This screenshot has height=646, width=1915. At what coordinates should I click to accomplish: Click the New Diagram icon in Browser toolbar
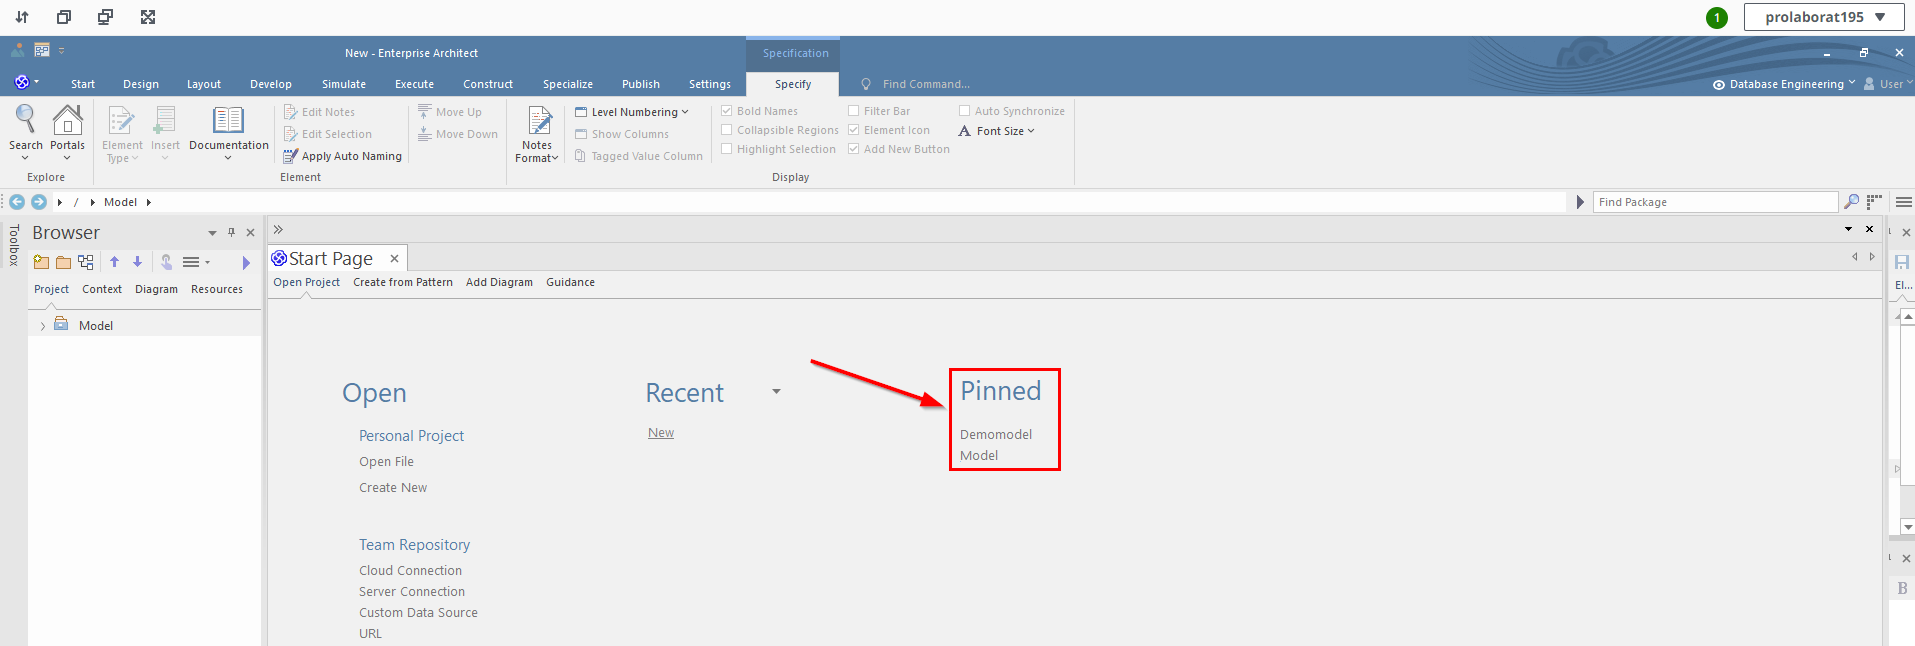click(86, 262)
